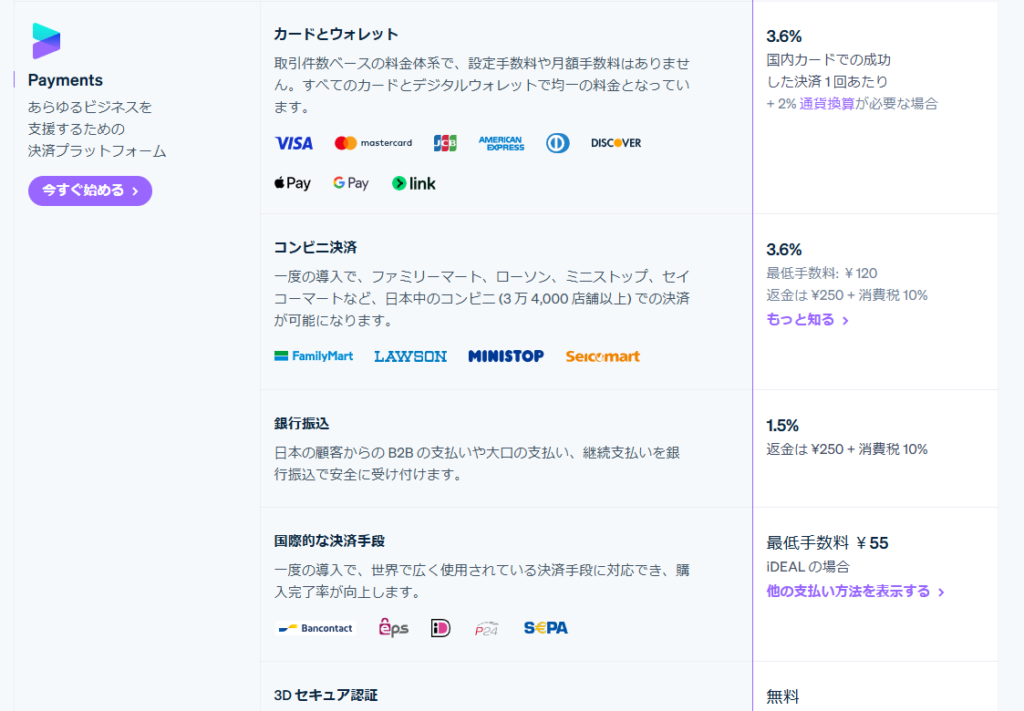Viewport: 1024px width, 711px height.
Task: Click the Stripe Payments product logo icon
Action: coord(46,41)
